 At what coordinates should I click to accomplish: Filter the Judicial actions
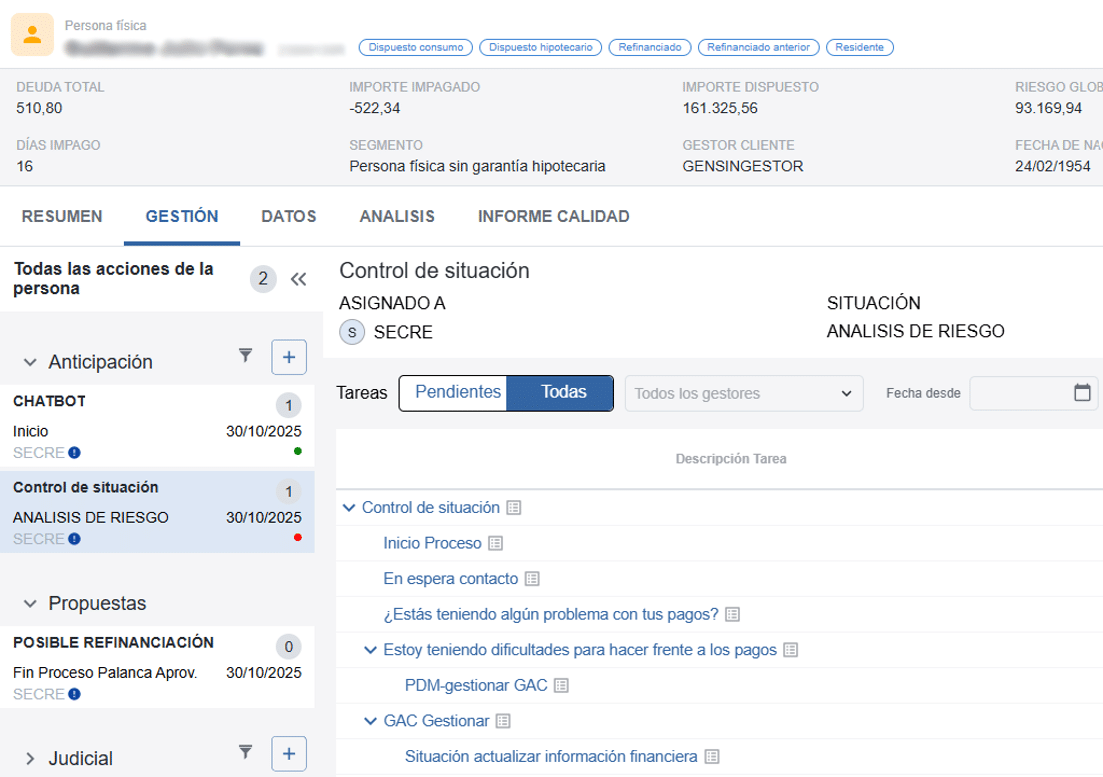coord(246,751)
